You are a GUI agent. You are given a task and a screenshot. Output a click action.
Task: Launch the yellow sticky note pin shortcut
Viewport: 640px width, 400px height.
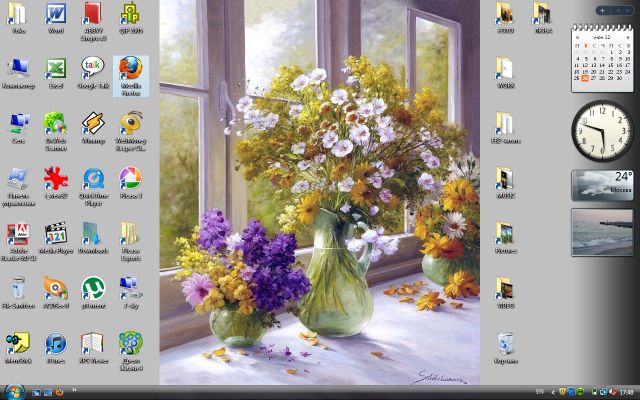coord(18,347)
